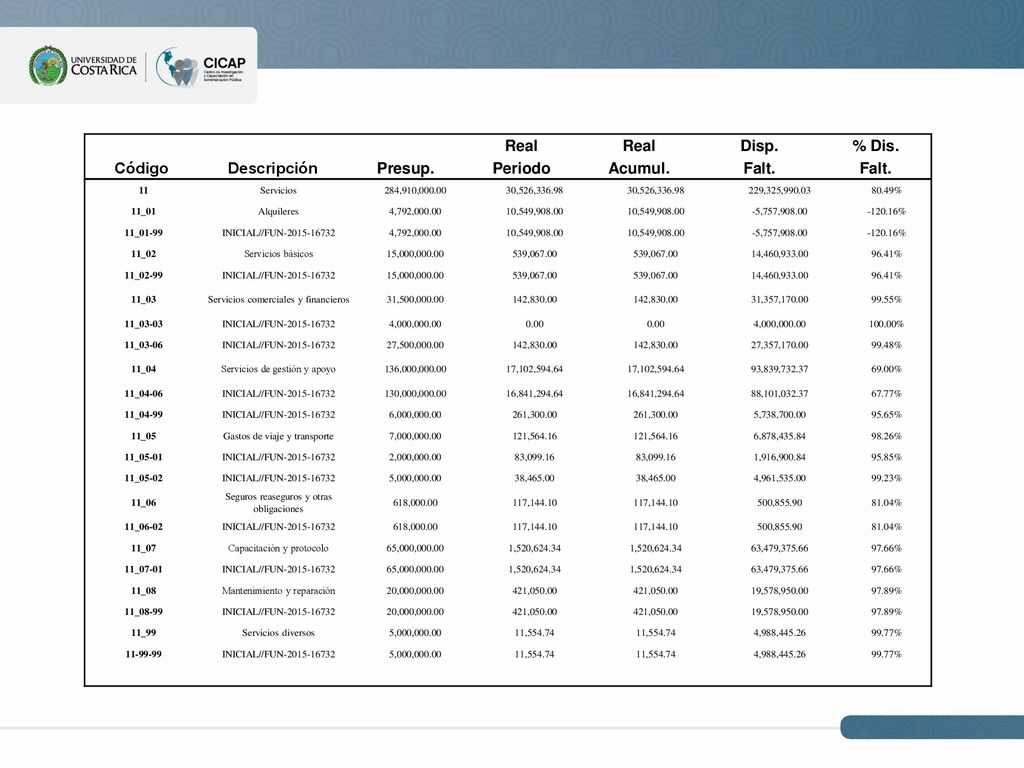Image resolution: width=1024 pixels, height=768 pixels.
Task: Click Capacitación y protocolo description
Action: click(278, 549)
